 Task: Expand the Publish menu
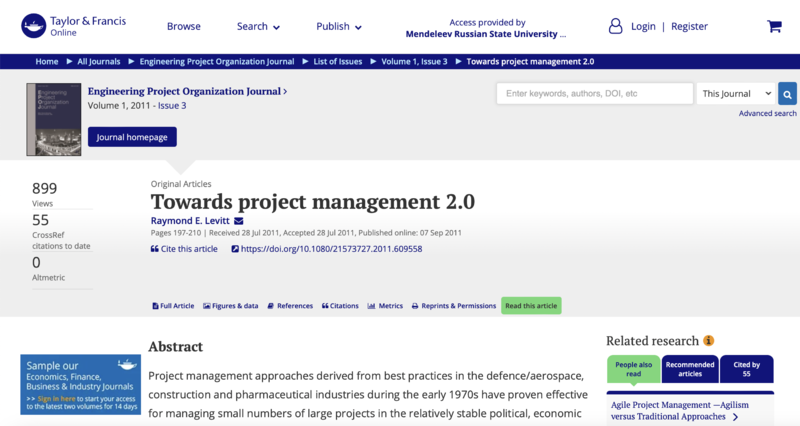337,27
